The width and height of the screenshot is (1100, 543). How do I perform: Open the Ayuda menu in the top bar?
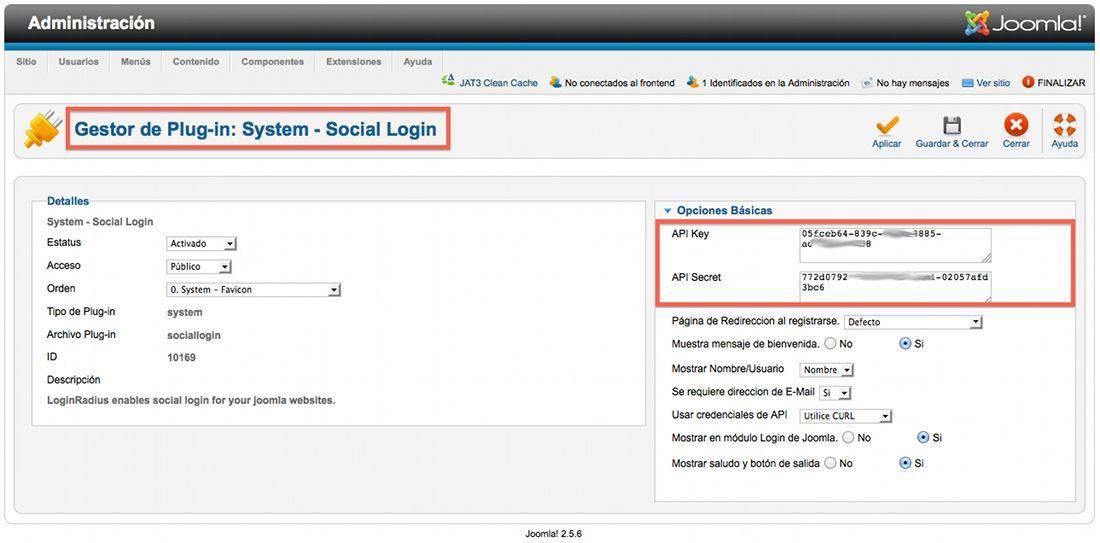click(417, 62)
